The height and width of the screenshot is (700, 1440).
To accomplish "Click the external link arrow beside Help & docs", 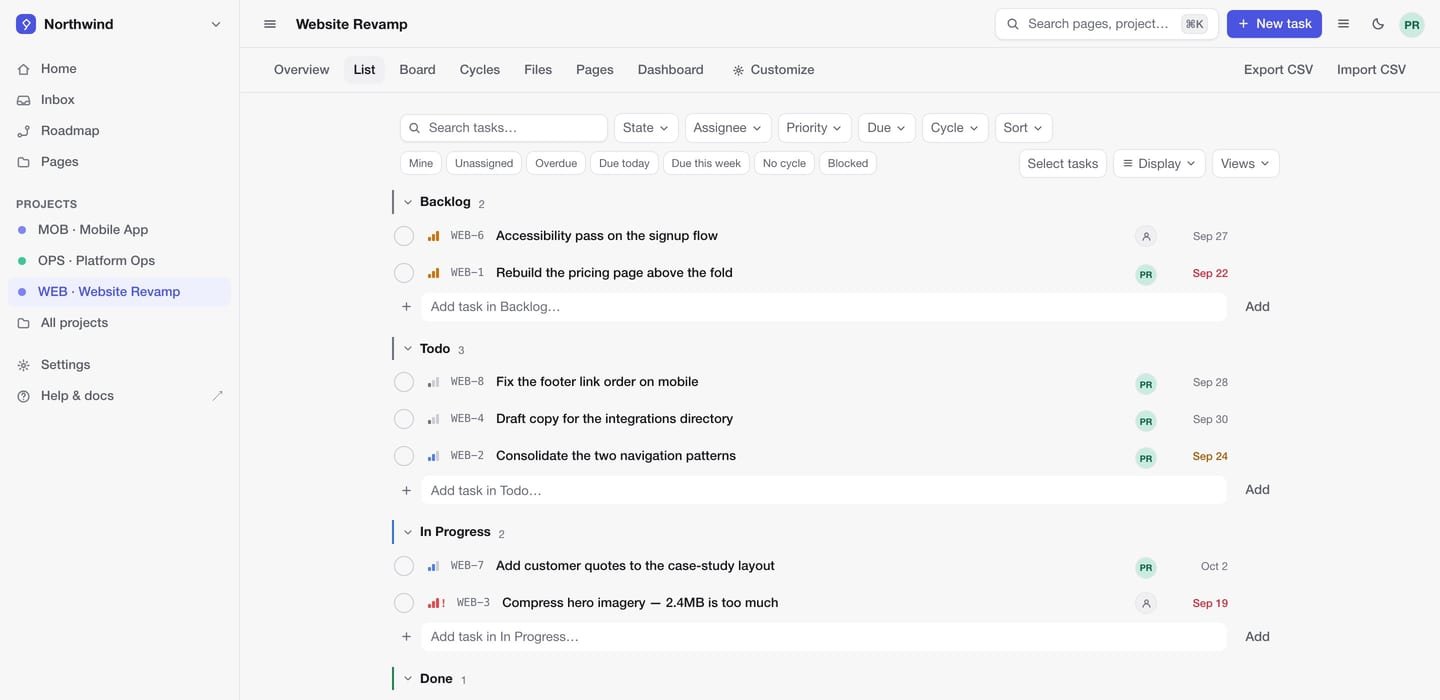I will (x=218, y=396).
